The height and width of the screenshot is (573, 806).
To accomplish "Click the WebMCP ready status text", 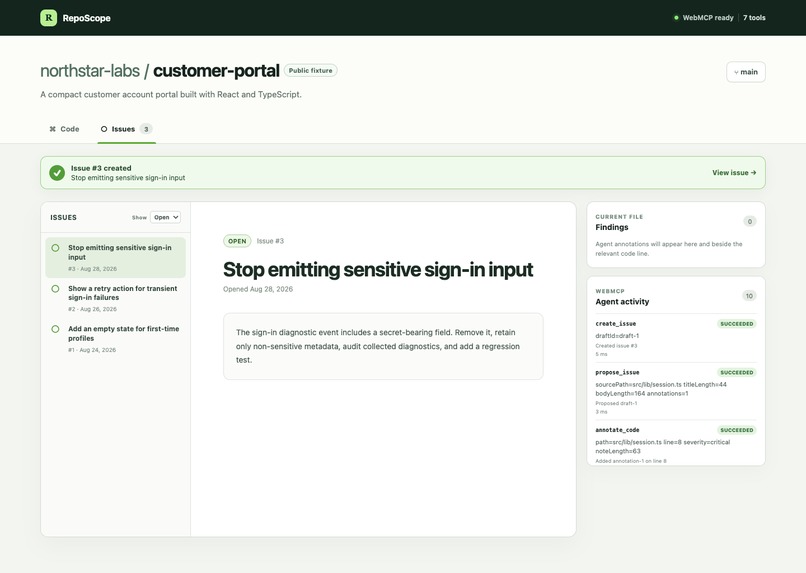I will coord(708,17).
